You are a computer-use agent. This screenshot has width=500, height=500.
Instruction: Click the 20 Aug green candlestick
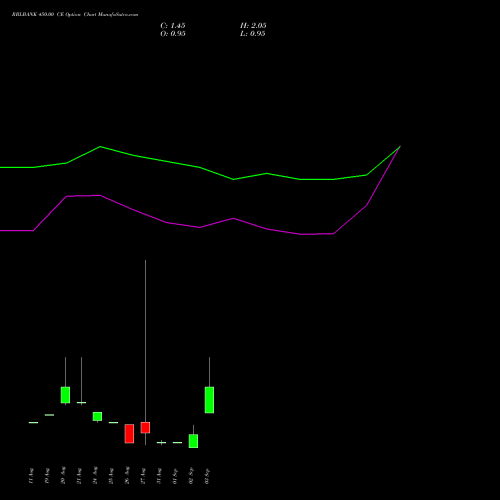tap(65, 395)
